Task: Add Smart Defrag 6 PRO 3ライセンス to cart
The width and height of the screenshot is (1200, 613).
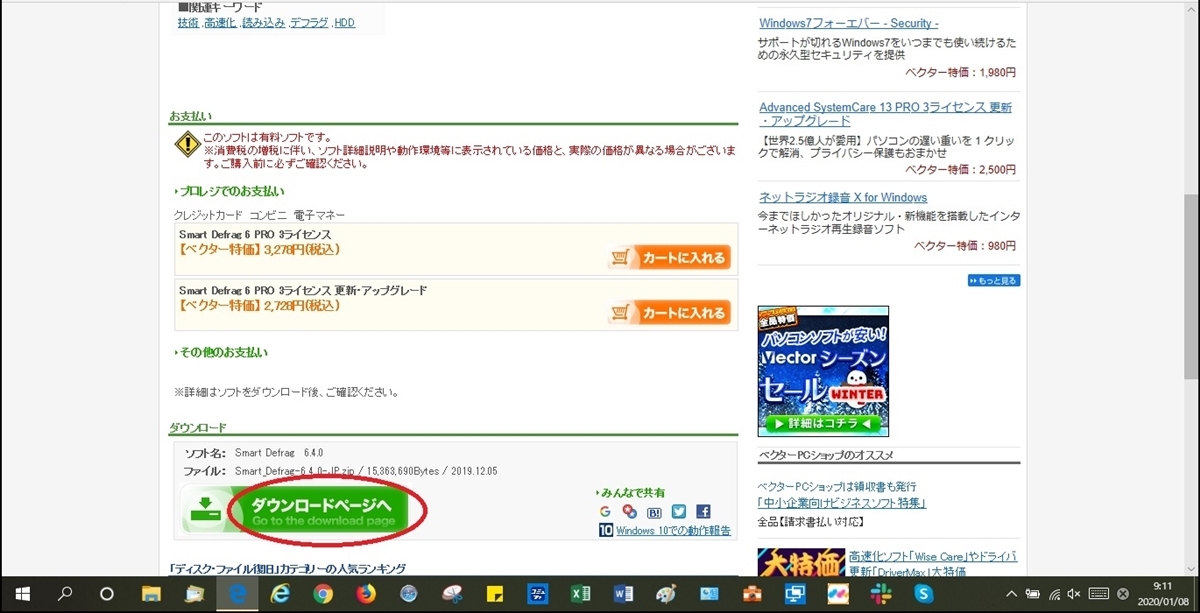Action: [x=669, y=258]
